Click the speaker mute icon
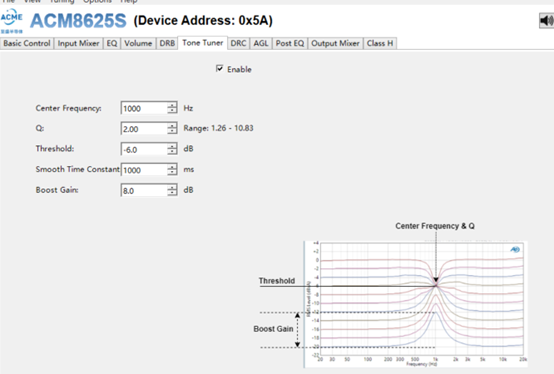 coord(546,20)
